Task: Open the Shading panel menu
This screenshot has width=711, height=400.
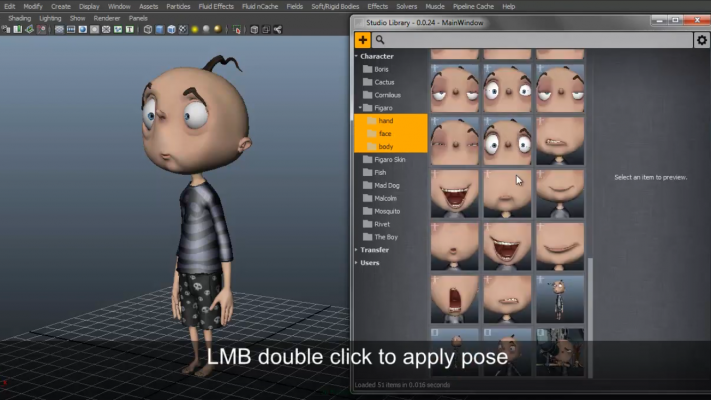Action: (19, 18)
